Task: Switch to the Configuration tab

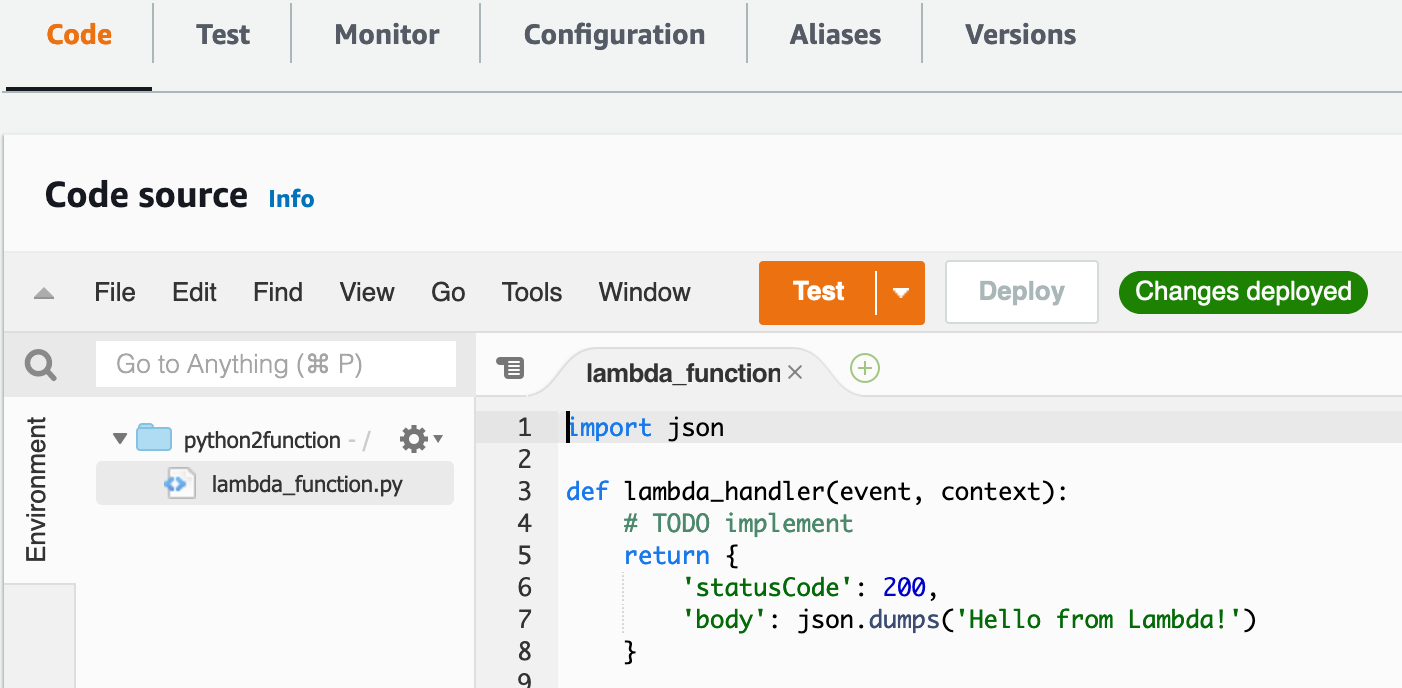Action: point(614,35)
